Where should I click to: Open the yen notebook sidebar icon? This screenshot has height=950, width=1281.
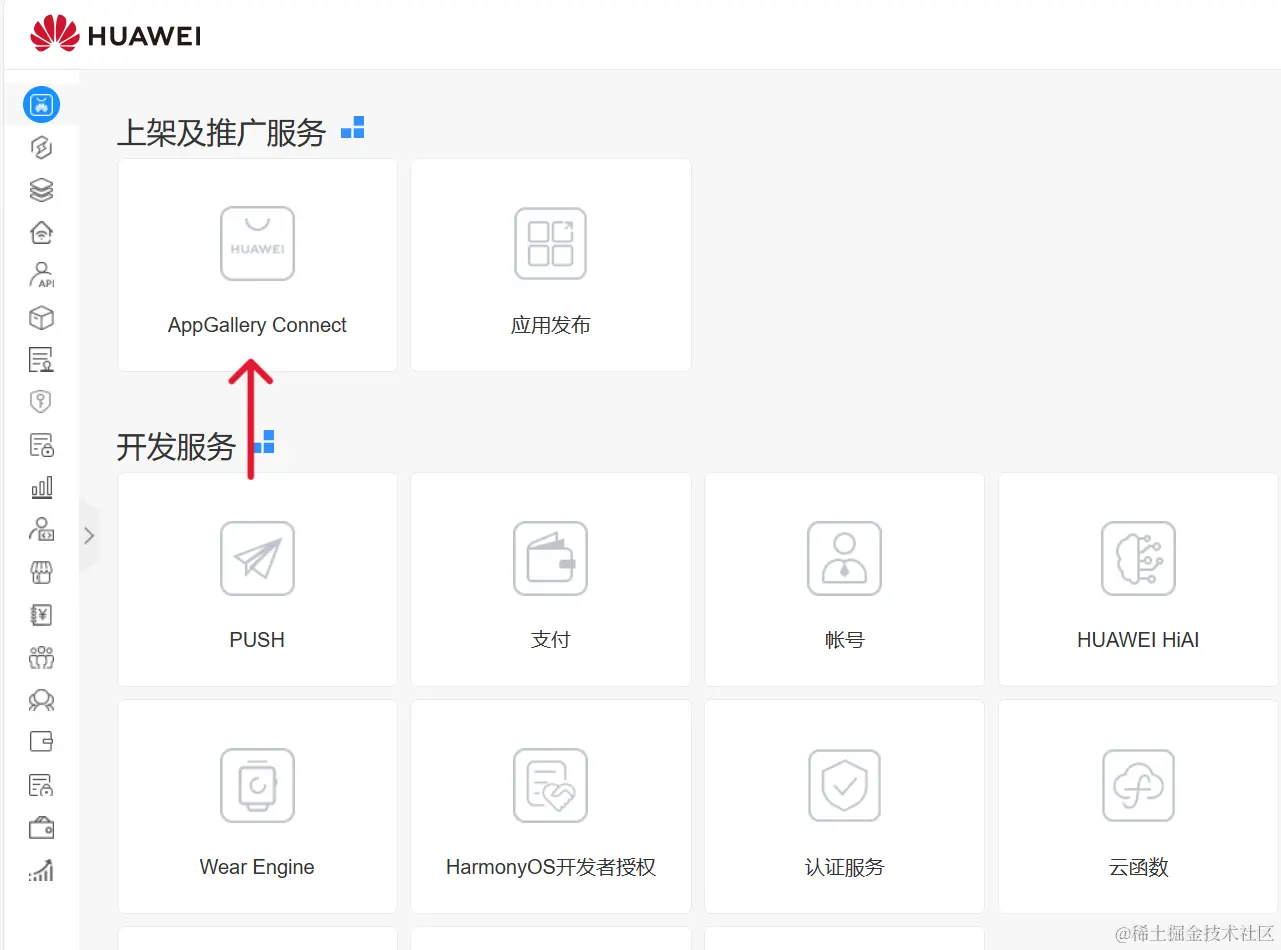[41, 615]
